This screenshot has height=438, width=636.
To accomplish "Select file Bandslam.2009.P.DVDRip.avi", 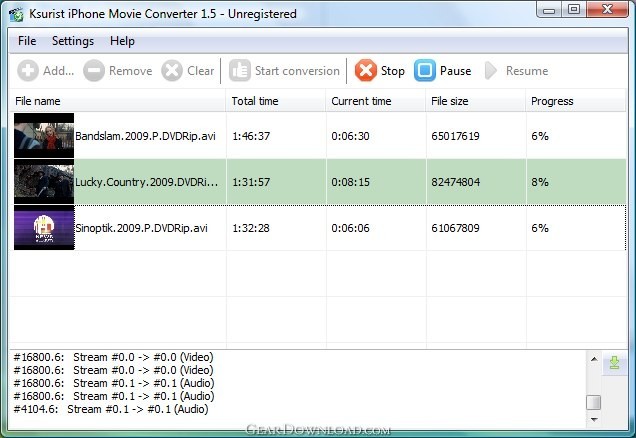I will 145,136.
